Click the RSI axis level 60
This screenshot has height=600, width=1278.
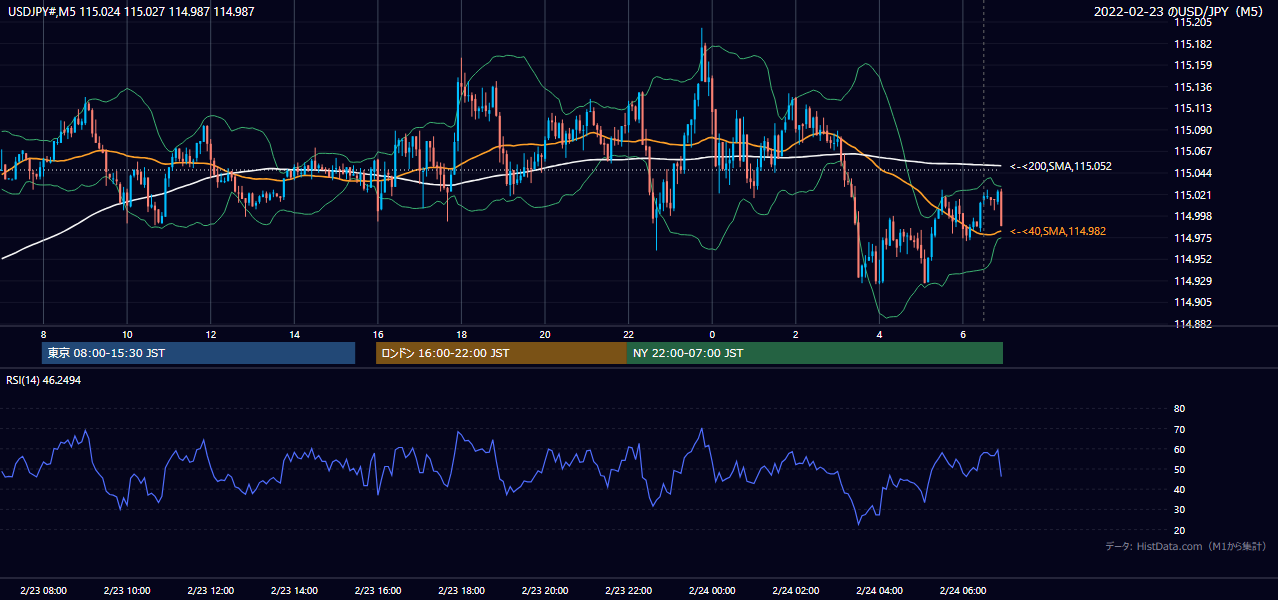click(1180, 449)
